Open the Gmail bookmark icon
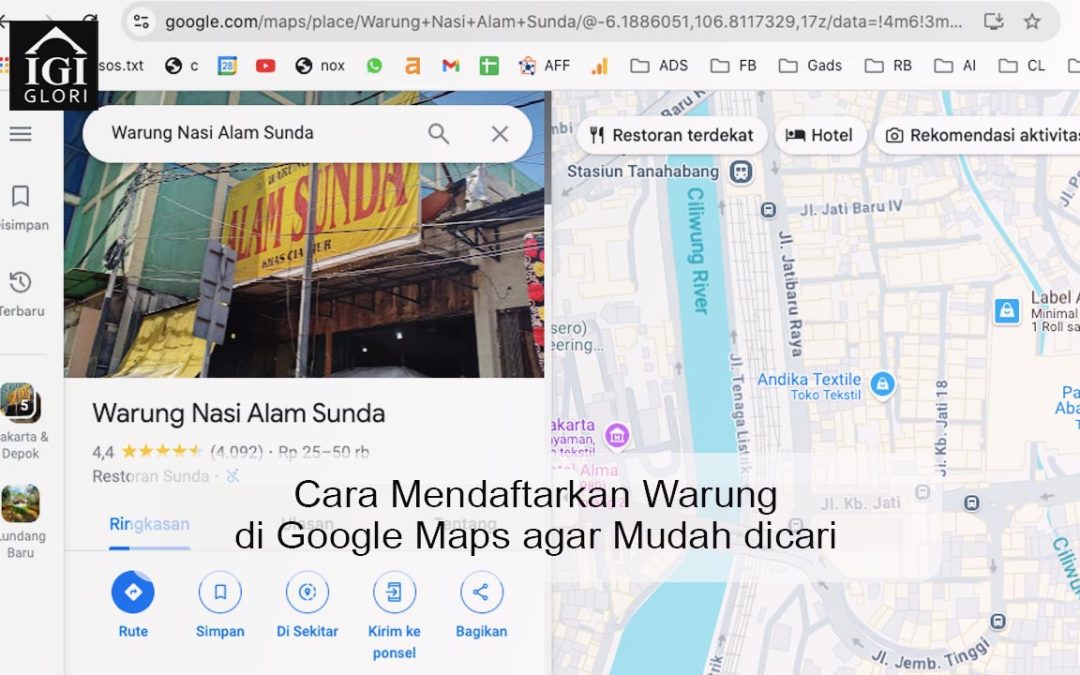The width and height of the screenshot is (1080, 675). click(x=450, y=65)
